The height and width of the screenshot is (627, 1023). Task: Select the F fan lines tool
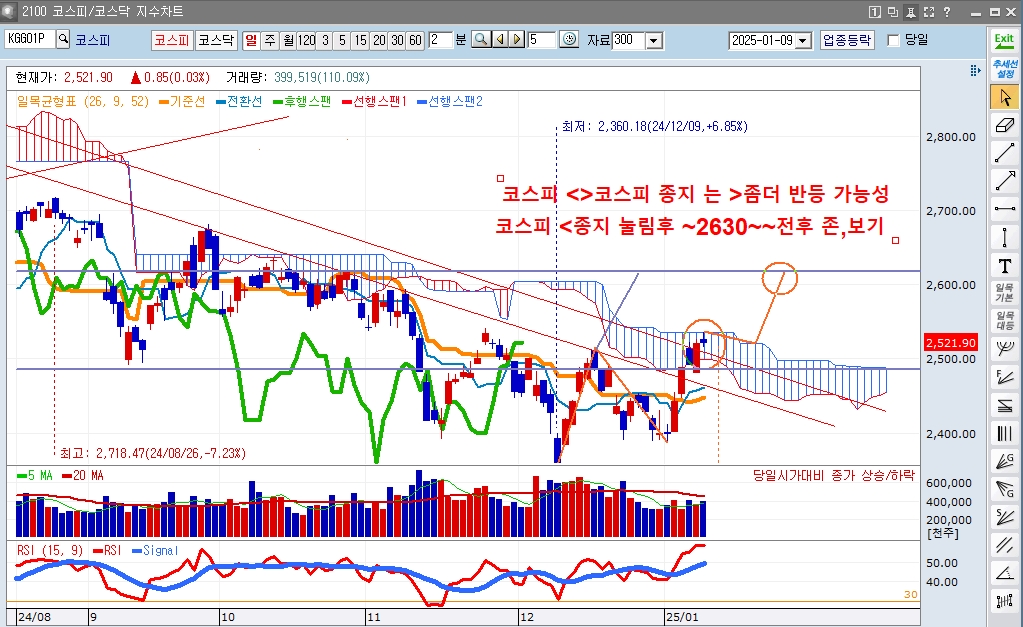pos(1004,377)
